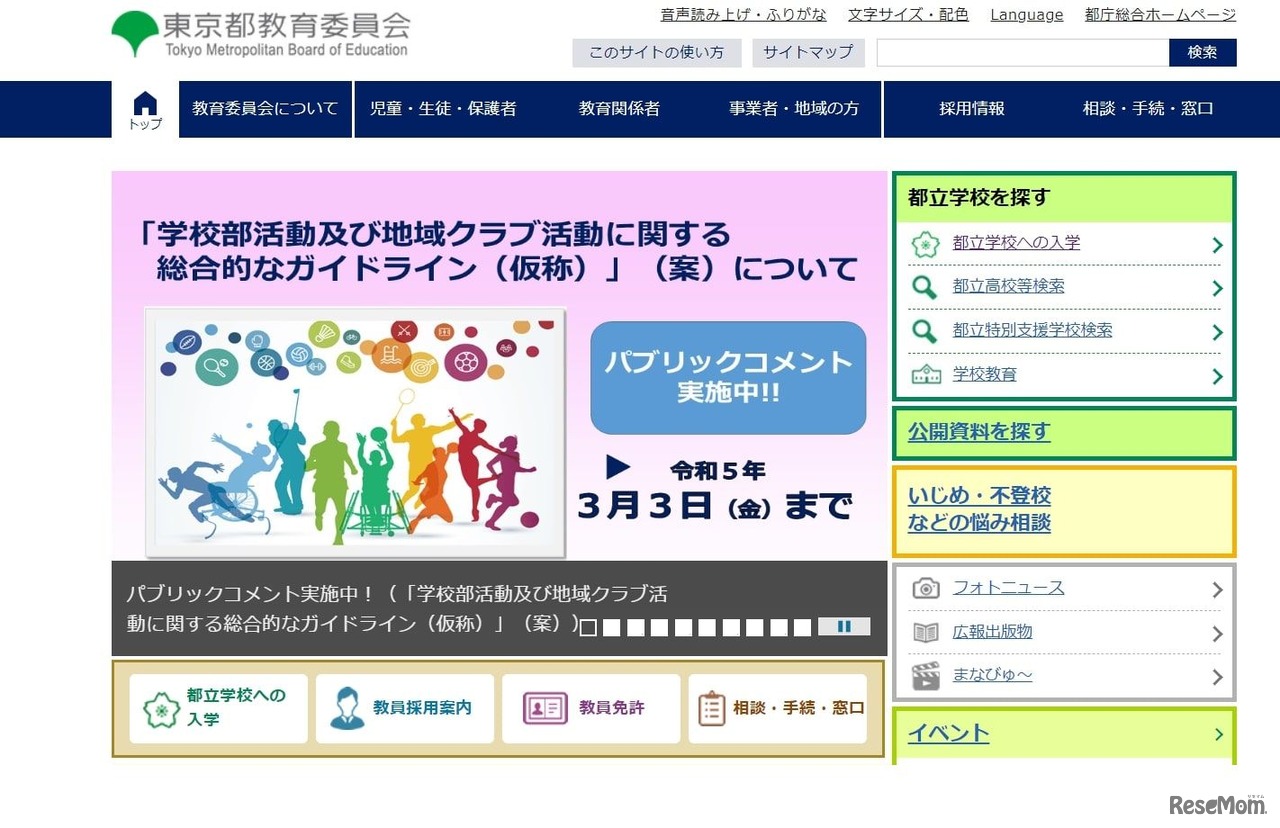Click the トップ home icon
Screen dimensions: 1280x828
pos(145,102)
